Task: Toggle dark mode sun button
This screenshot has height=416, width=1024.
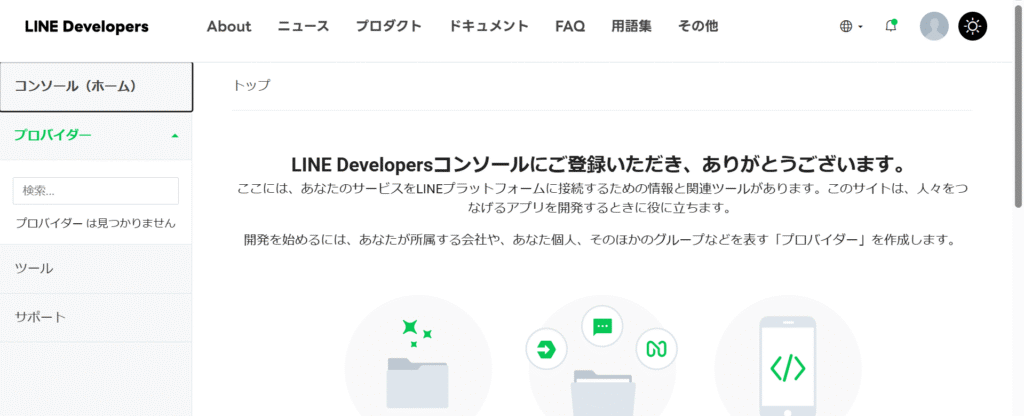Action: pos(972,26)
